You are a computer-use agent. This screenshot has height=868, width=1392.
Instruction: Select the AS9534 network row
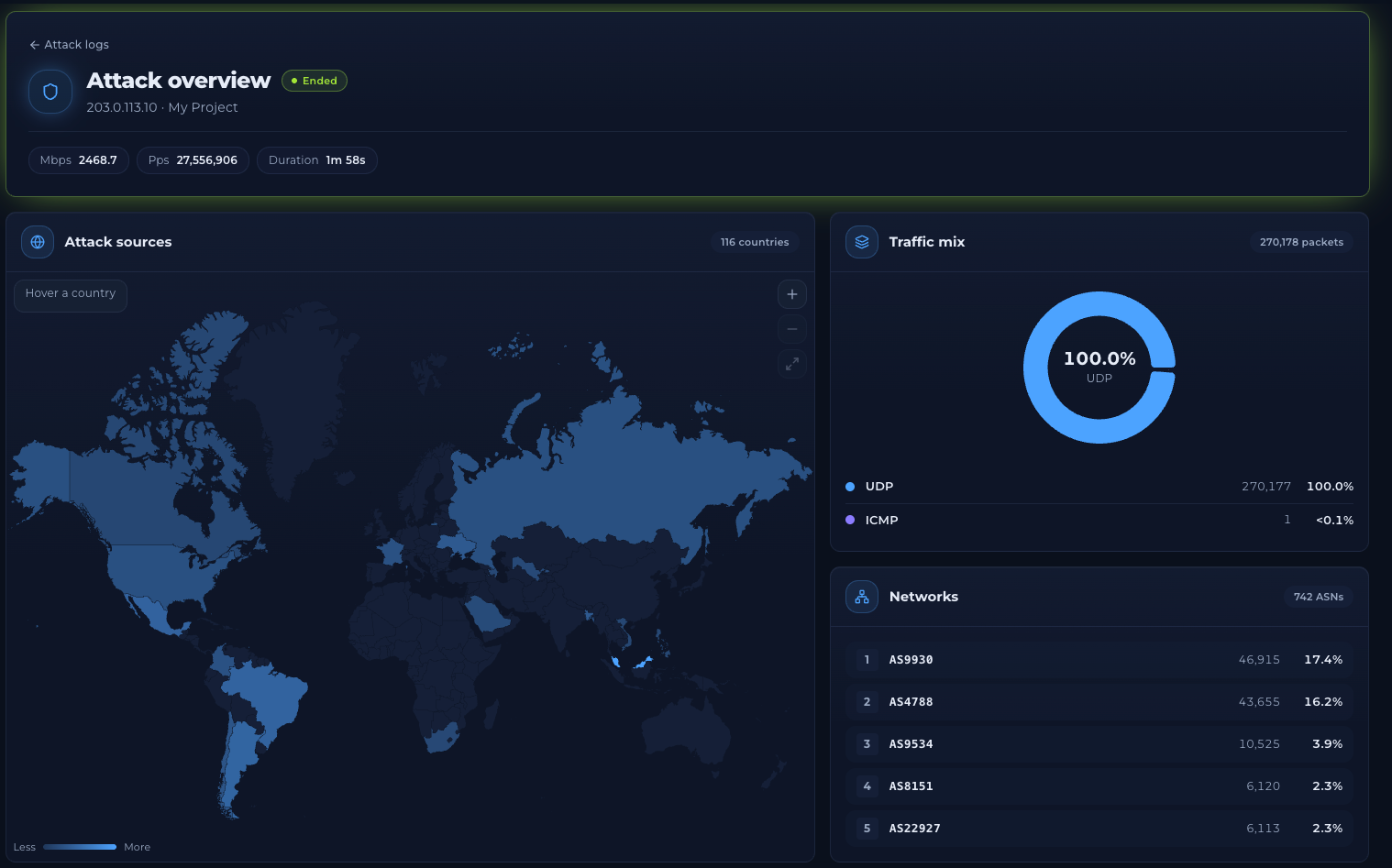coord(1099,744)
